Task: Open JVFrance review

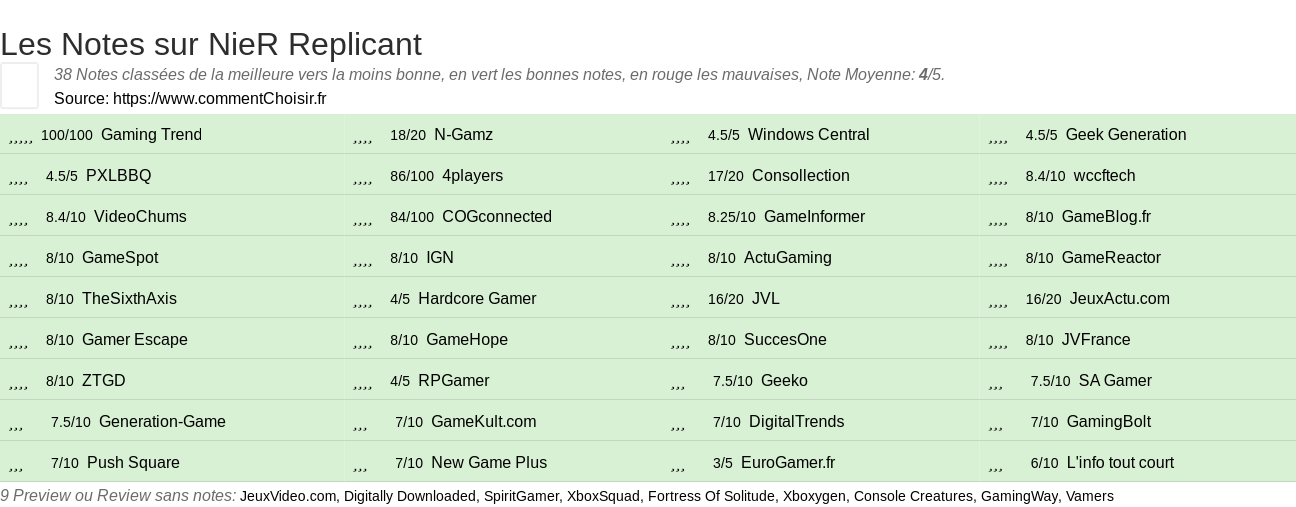Action: pyautogui.click(x=1096, y=340)
